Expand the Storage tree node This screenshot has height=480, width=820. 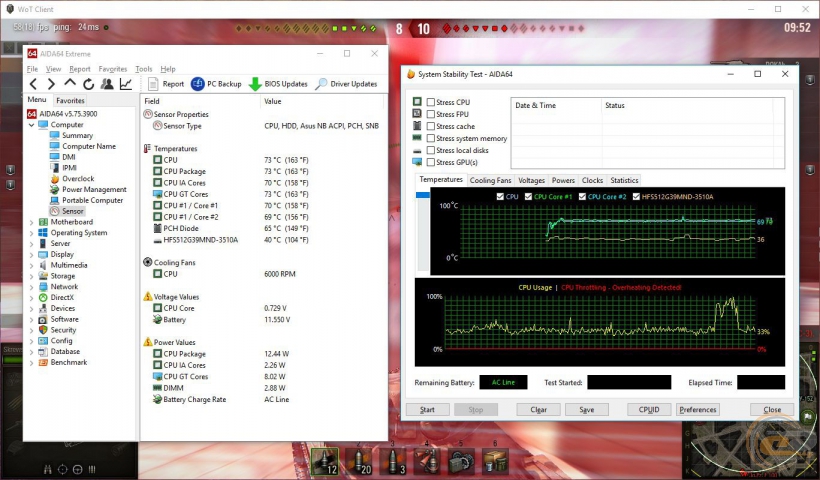tap(31, 276)
